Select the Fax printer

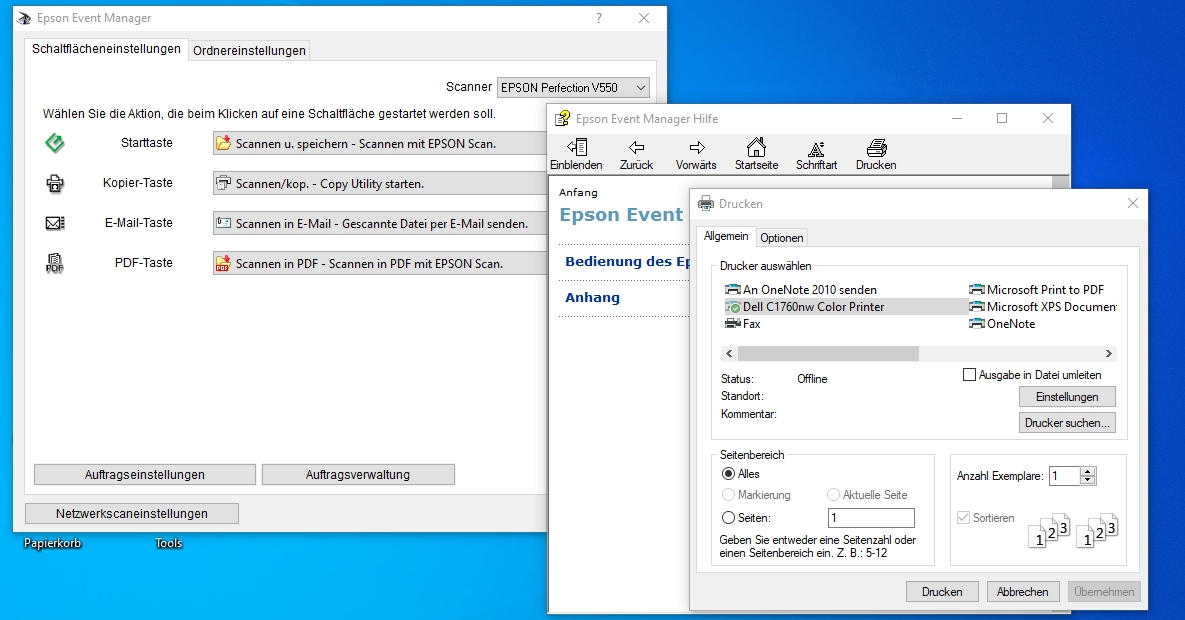742,324
